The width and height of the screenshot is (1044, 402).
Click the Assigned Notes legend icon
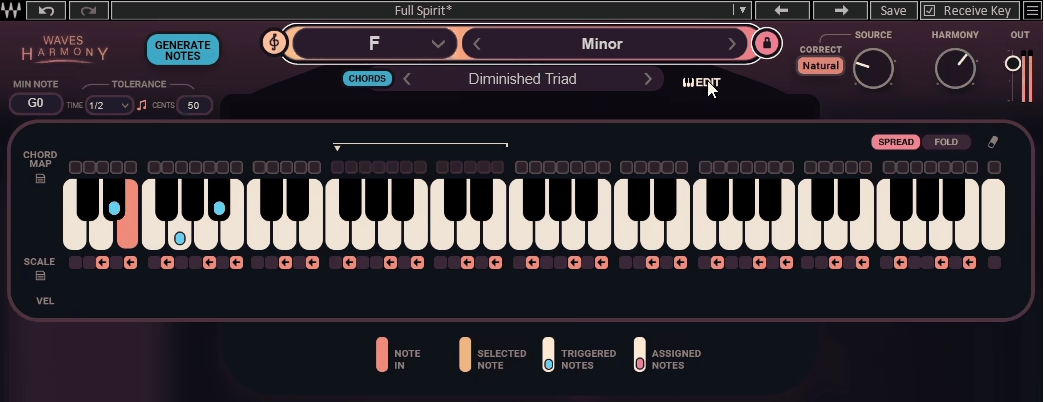coord(639,355)
